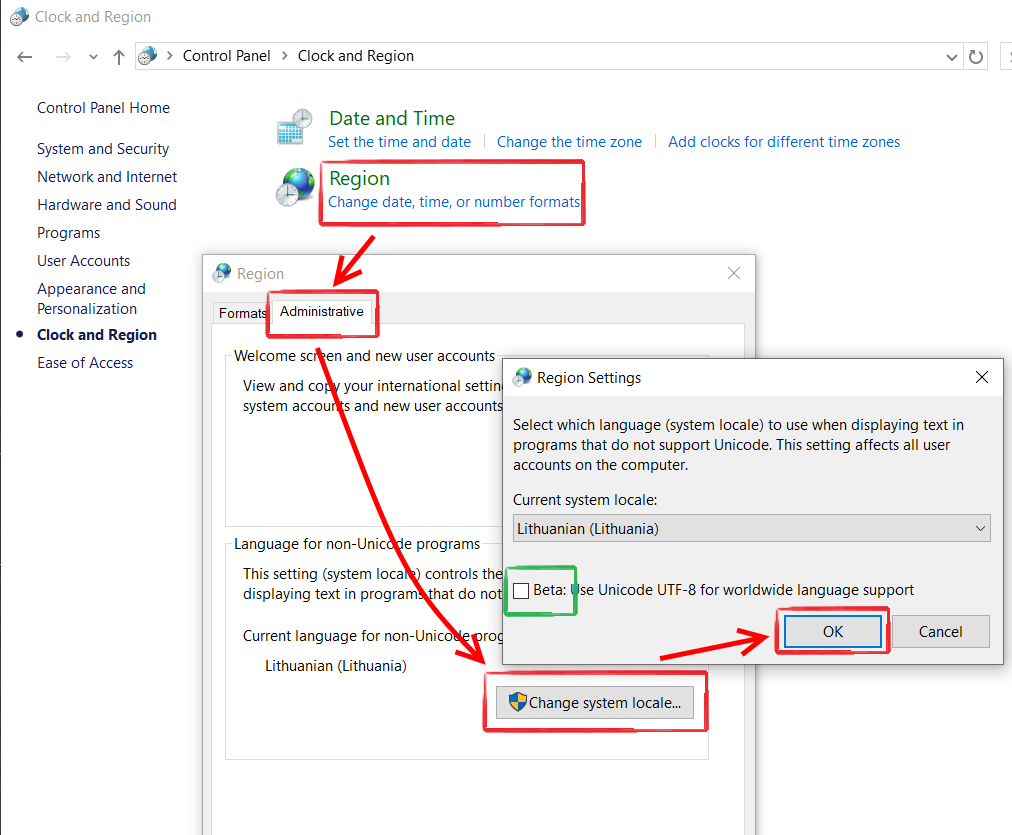This screenshot has width=1012, height=835.
Task: Expand address bar history dropdown
Action: click(x=951, y=57)
